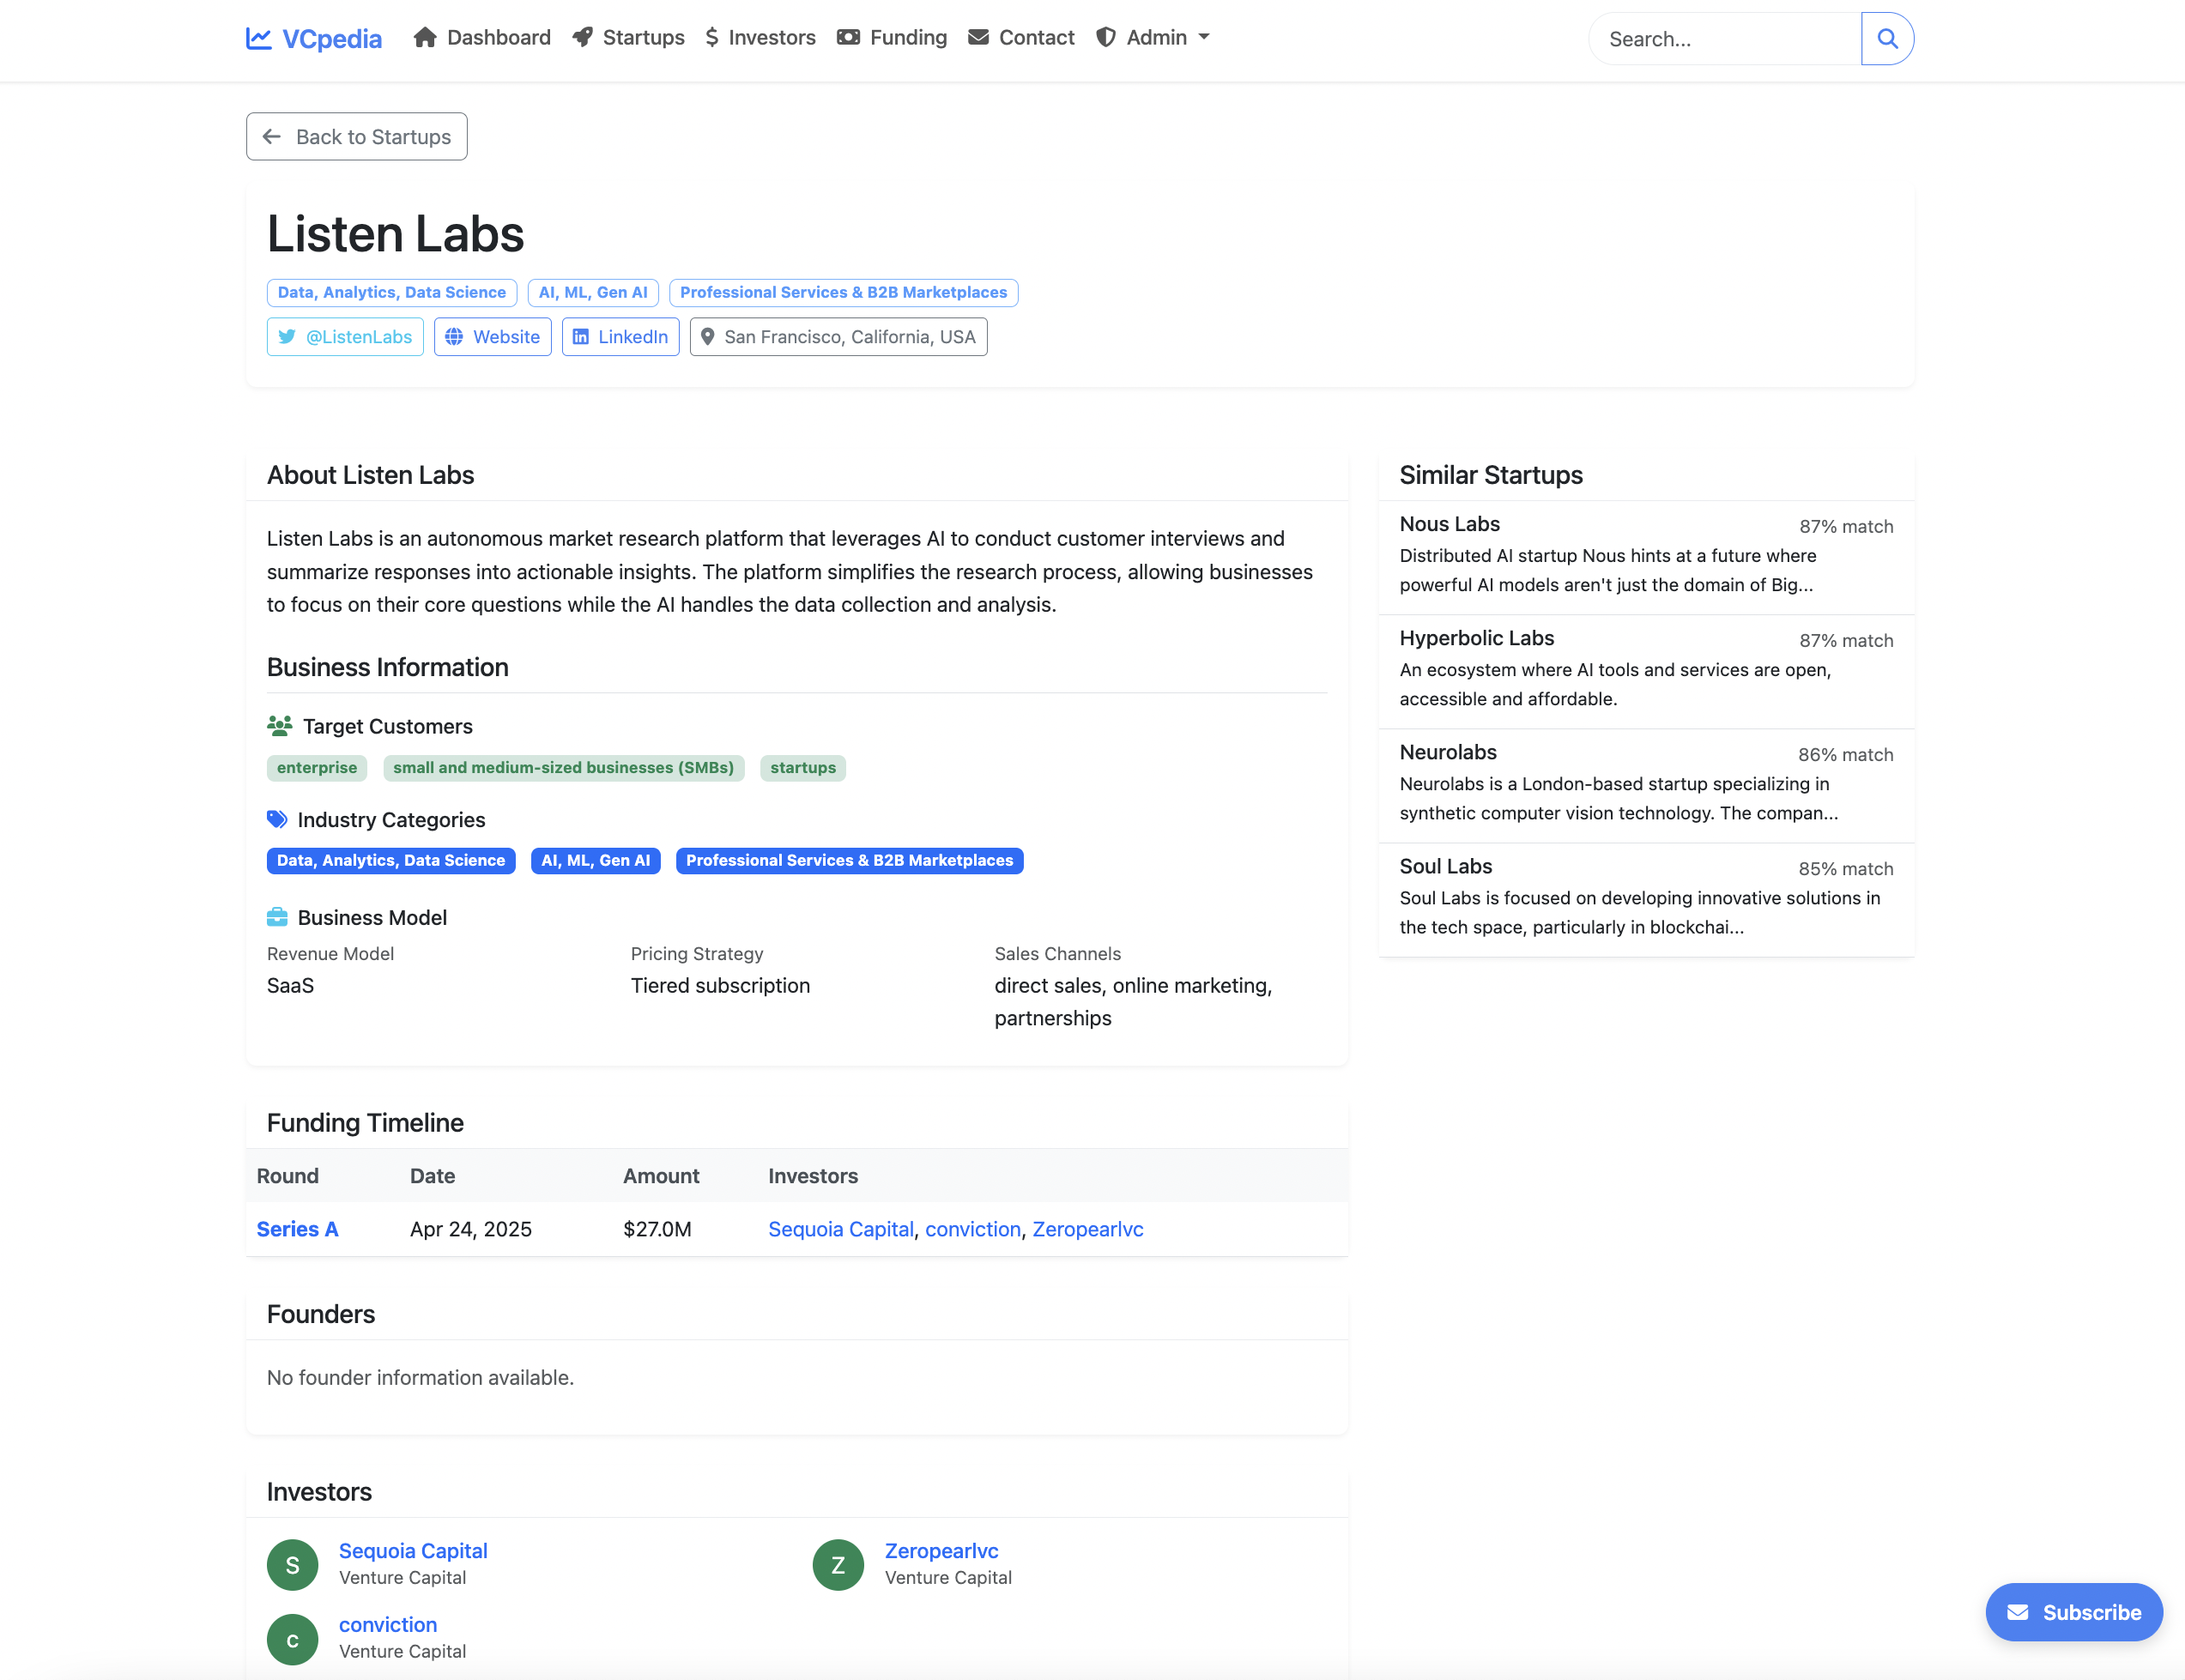Focus the Search input field
2185x1680 pixels.
pos(1724,39)
